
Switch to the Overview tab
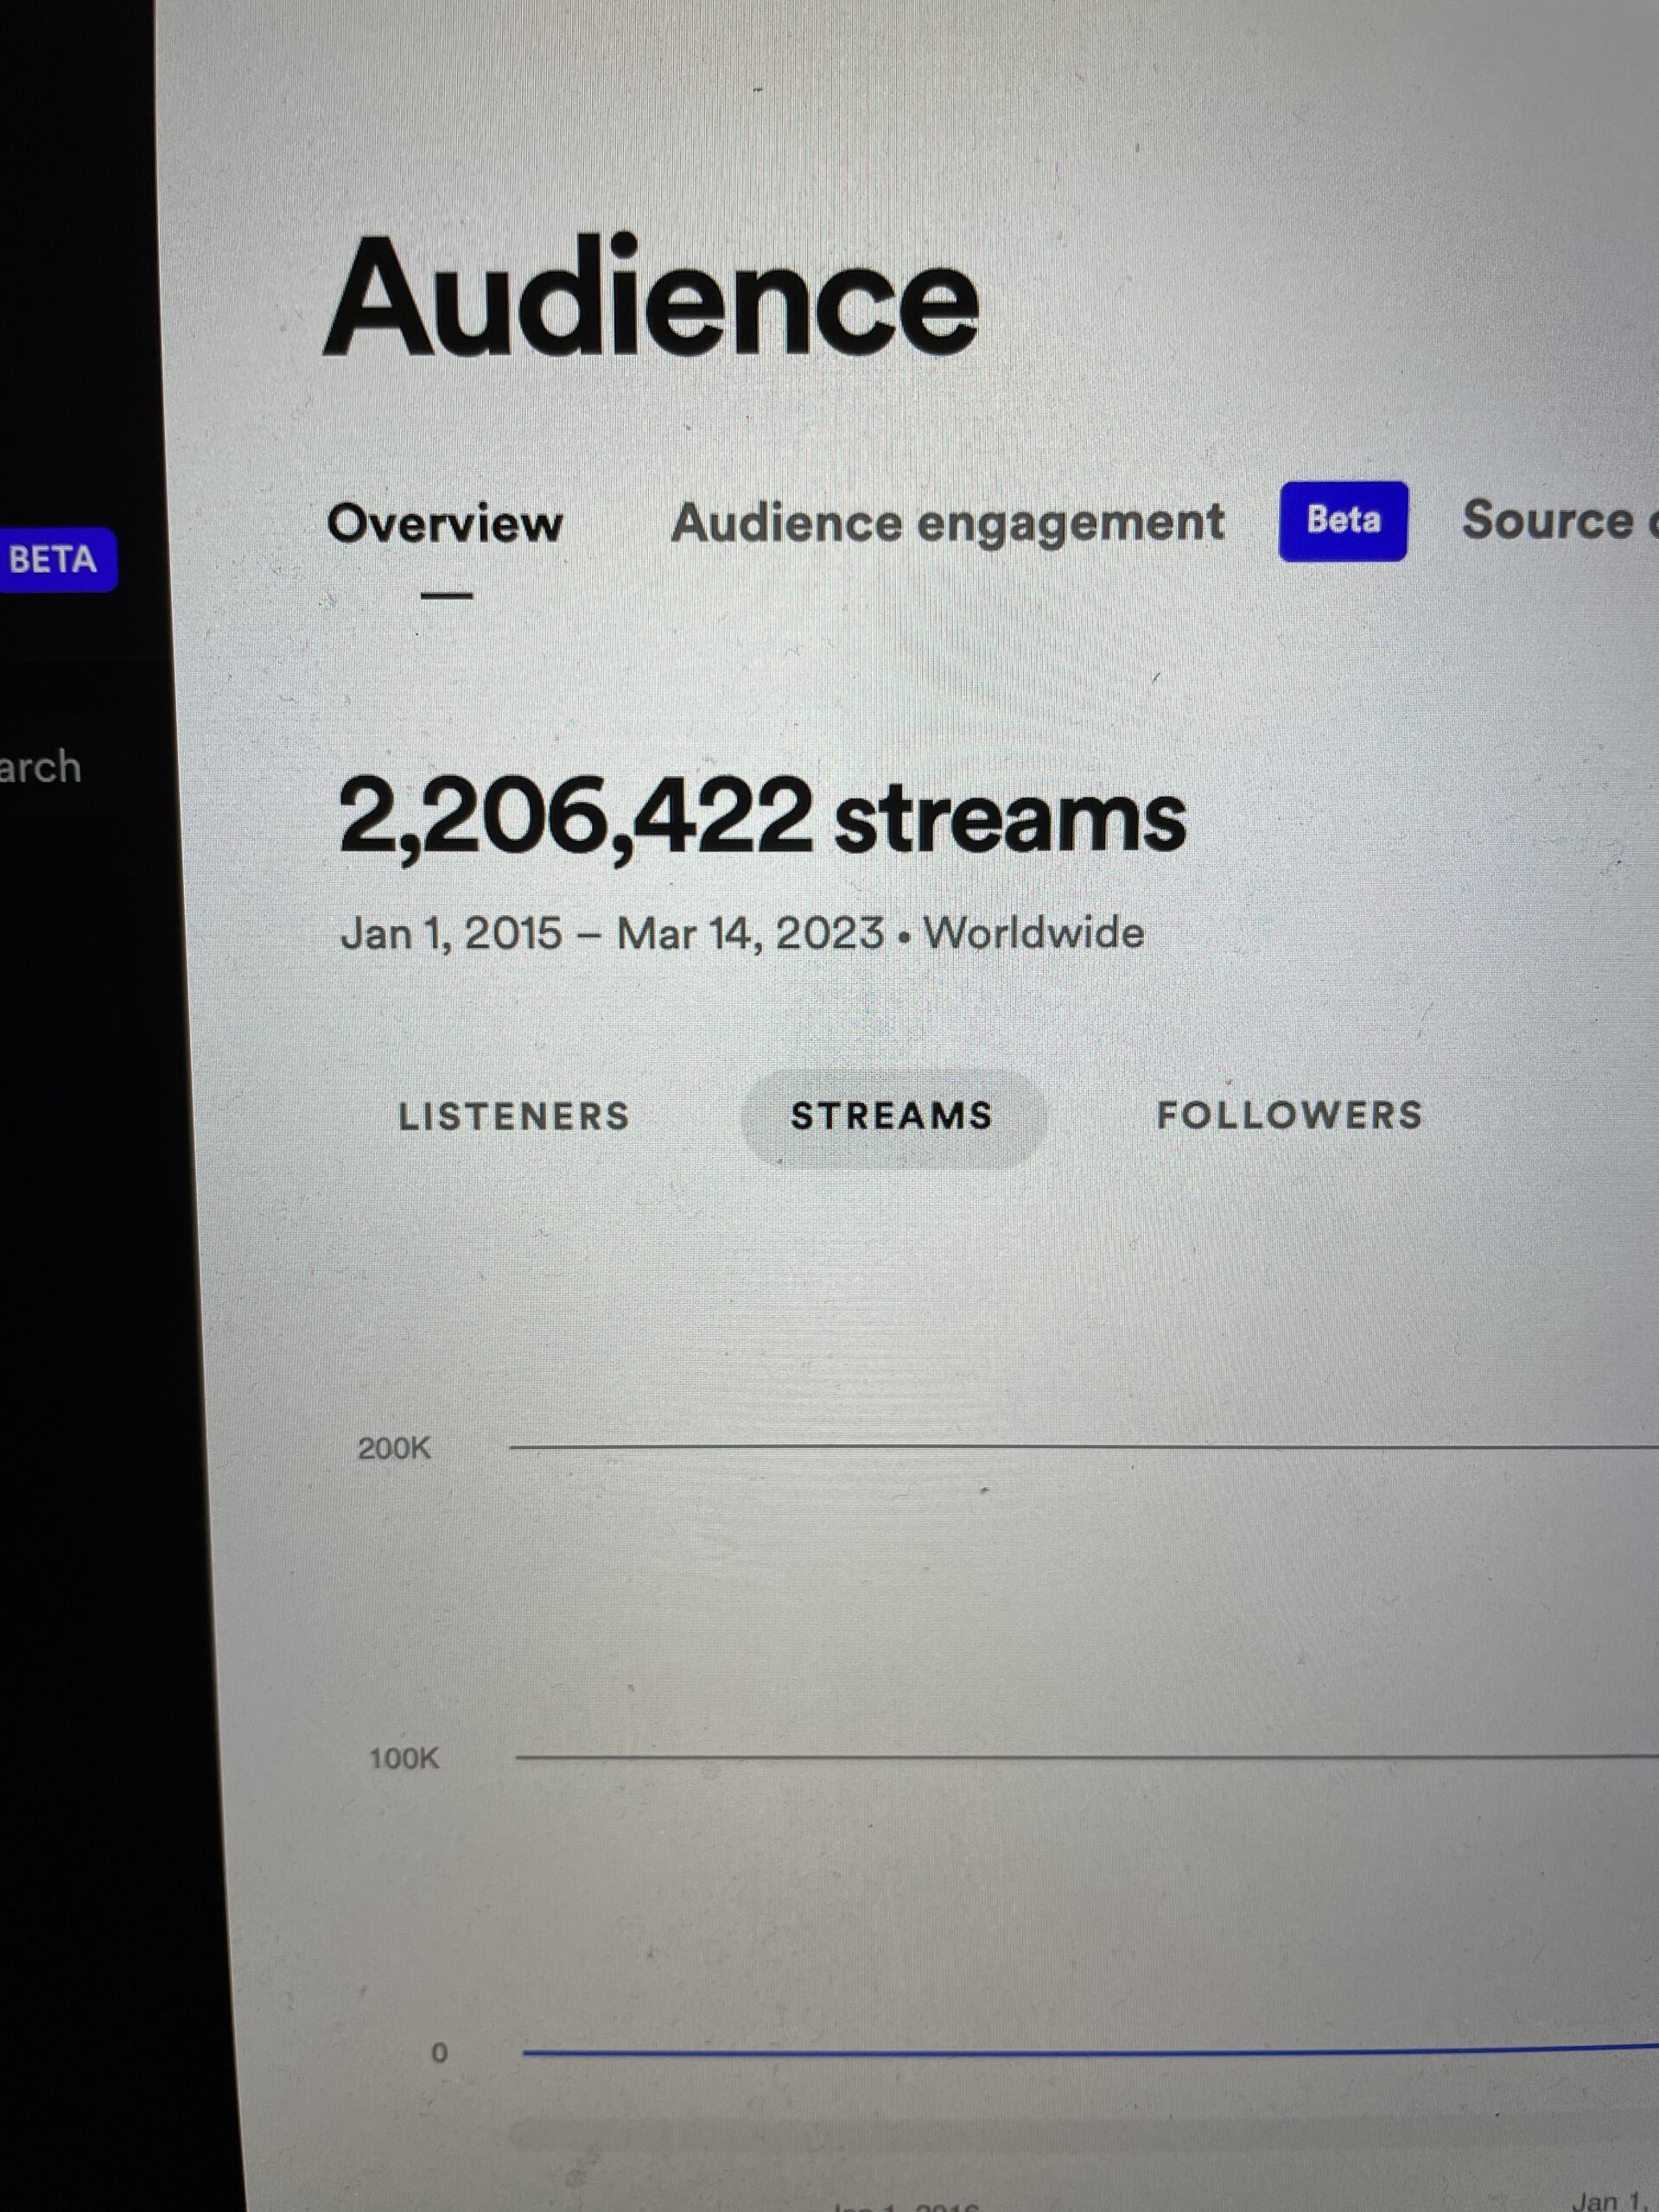tap(445, 523)
